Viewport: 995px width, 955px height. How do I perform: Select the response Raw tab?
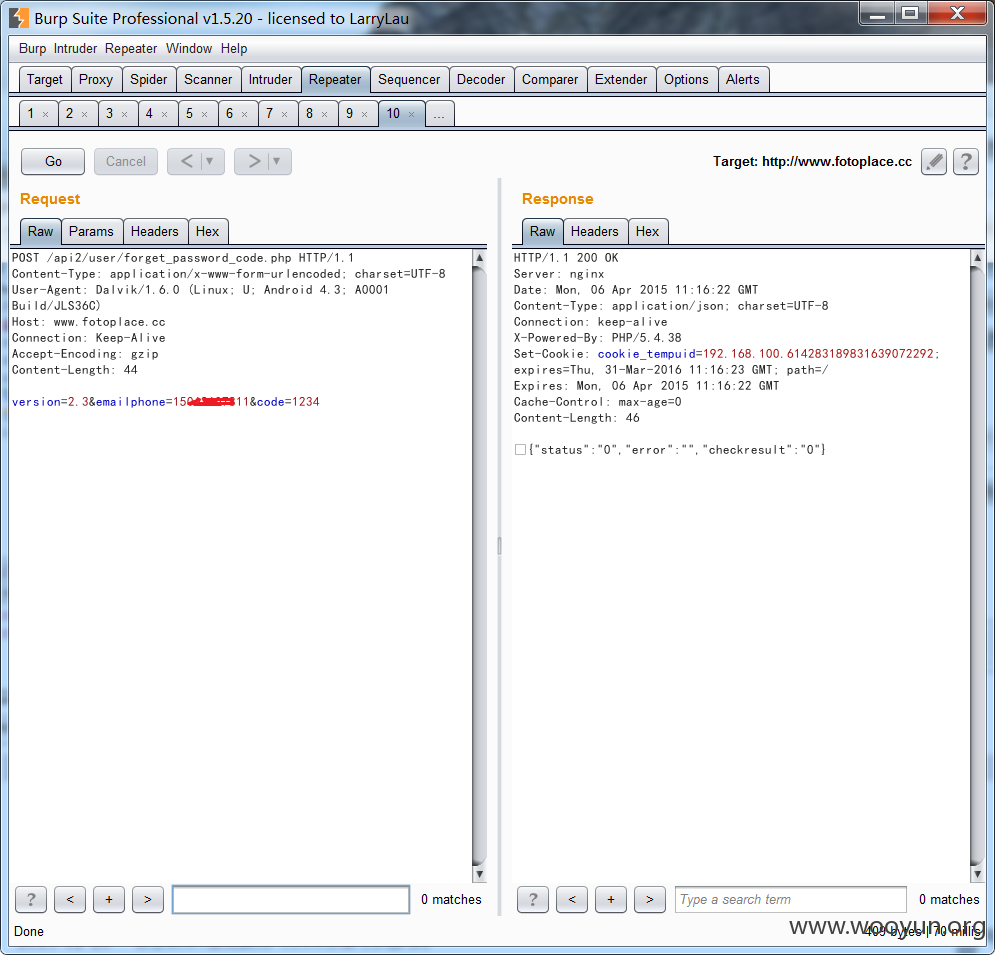[x=543, y=232]
